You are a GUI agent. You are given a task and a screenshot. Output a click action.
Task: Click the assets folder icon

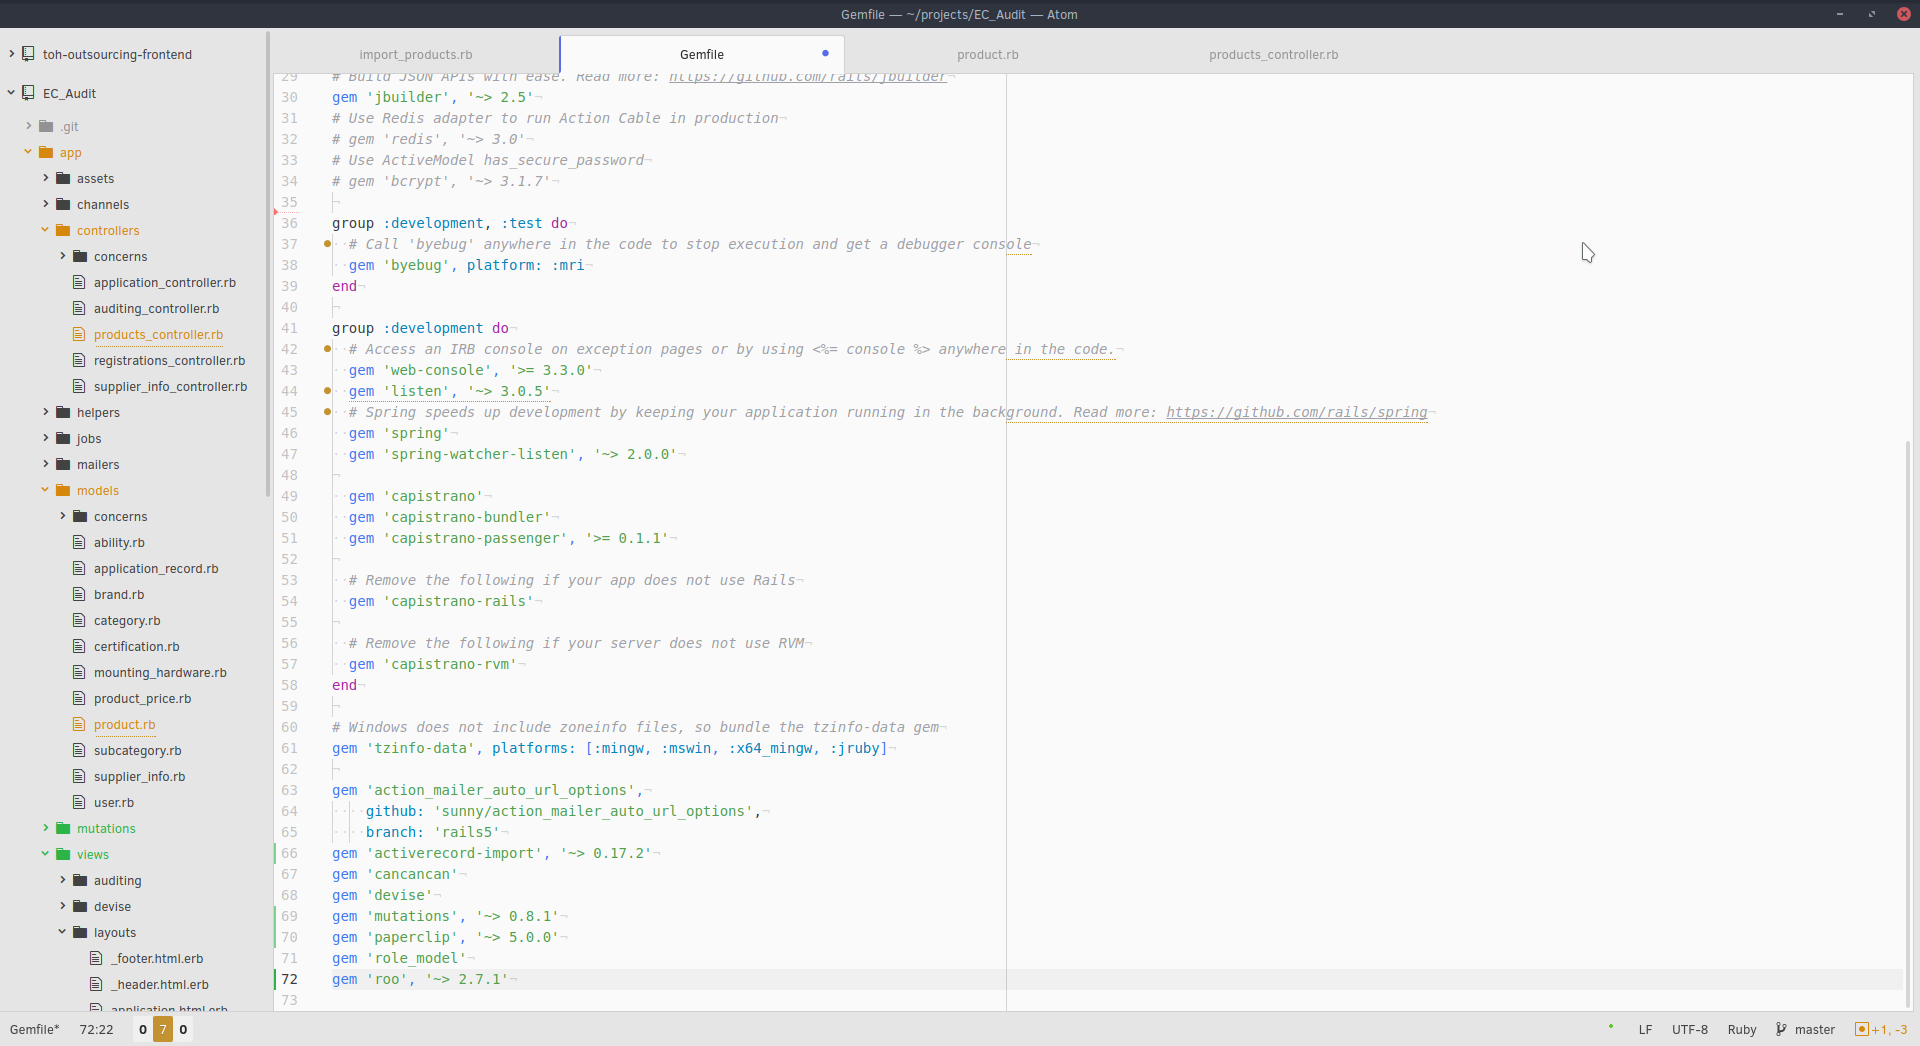[63, 178]
